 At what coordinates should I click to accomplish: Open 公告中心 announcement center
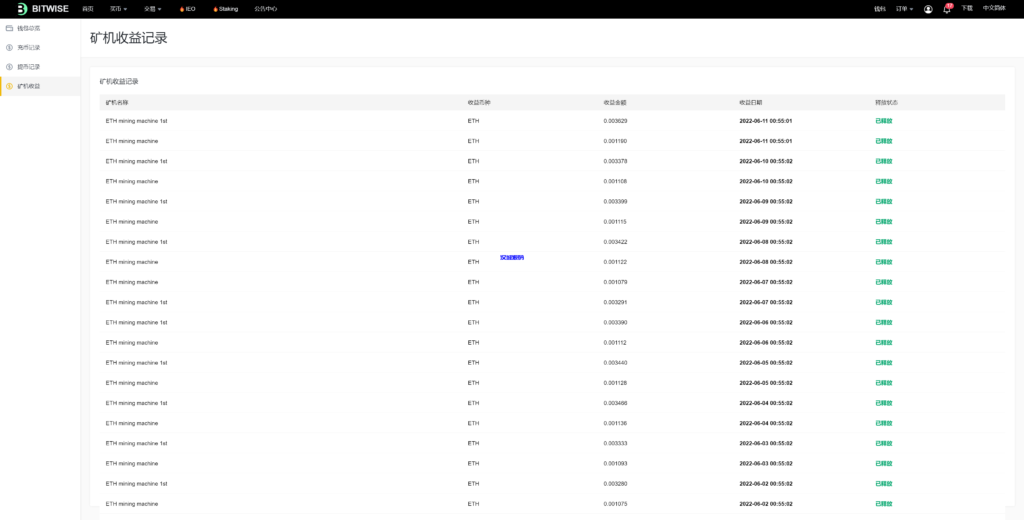[x=265, y=9]
